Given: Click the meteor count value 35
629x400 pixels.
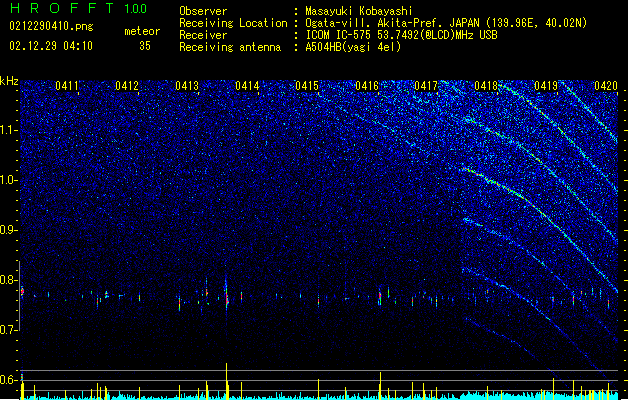Looking at the screenshot, I should (145, 46).
